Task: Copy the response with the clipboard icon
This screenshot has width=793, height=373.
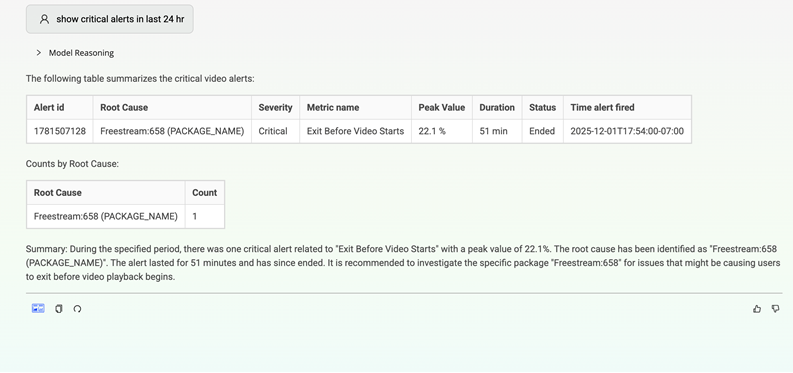Action: 59,309
